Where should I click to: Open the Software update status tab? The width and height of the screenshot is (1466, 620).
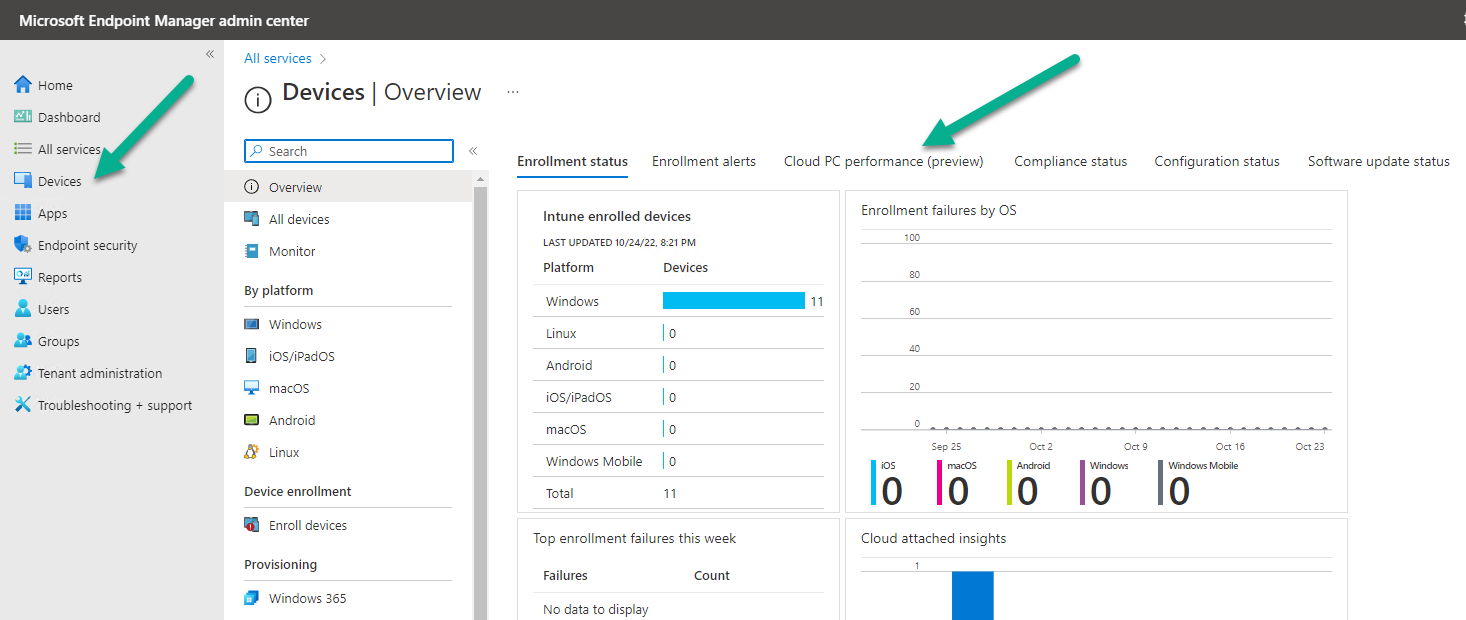click(x=1378, y=161)
